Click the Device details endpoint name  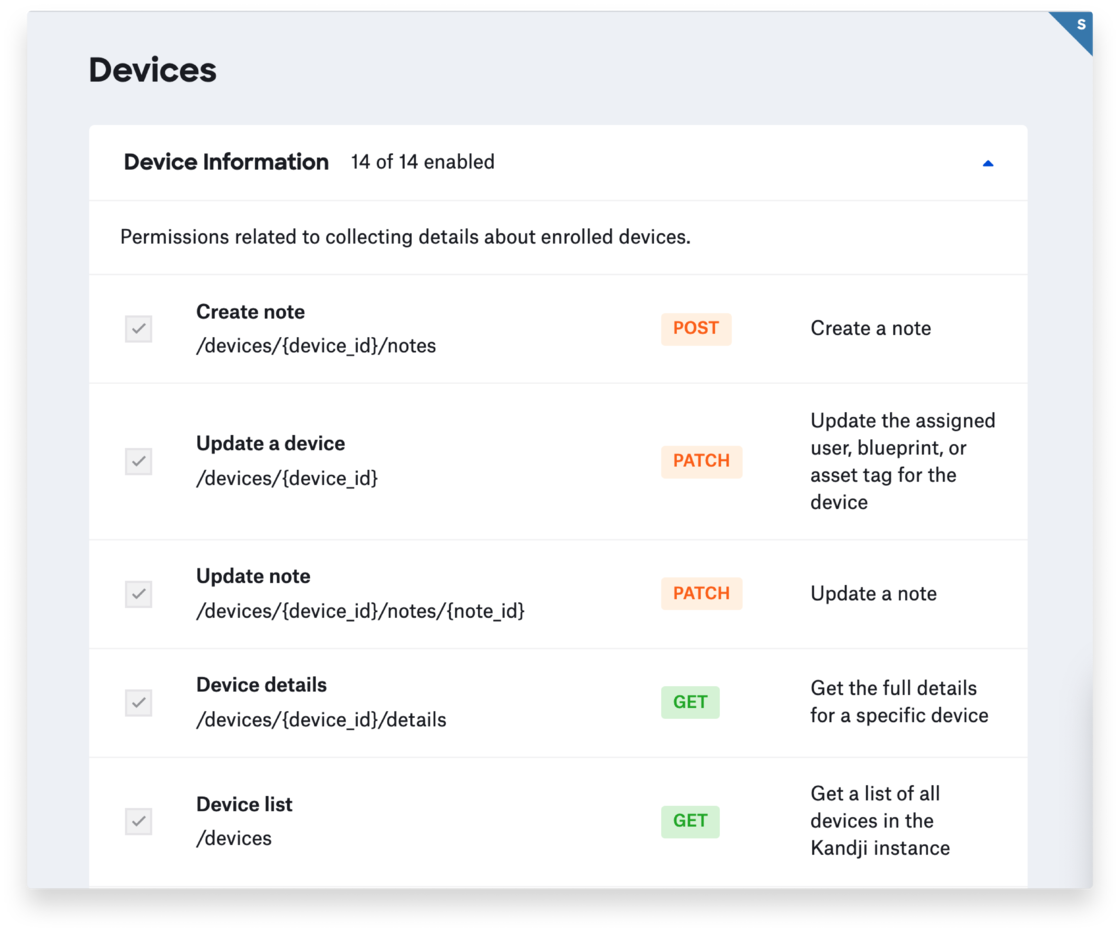point(261,685)
